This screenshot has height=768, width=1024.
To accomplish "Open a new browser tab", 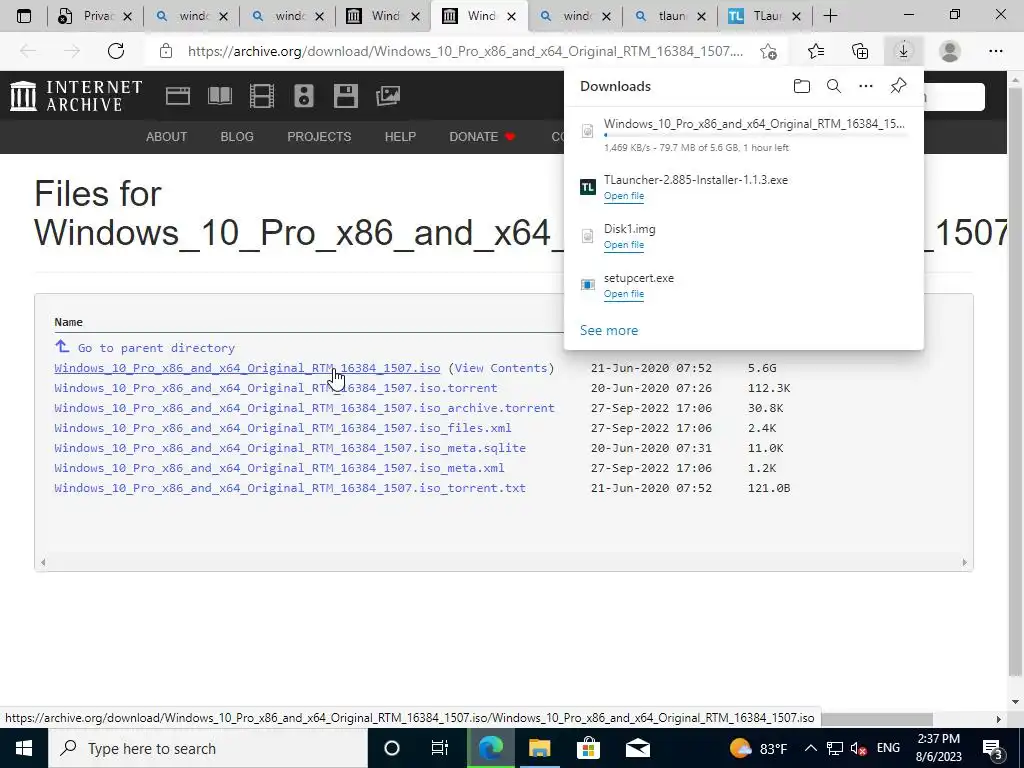I will 830,16.
